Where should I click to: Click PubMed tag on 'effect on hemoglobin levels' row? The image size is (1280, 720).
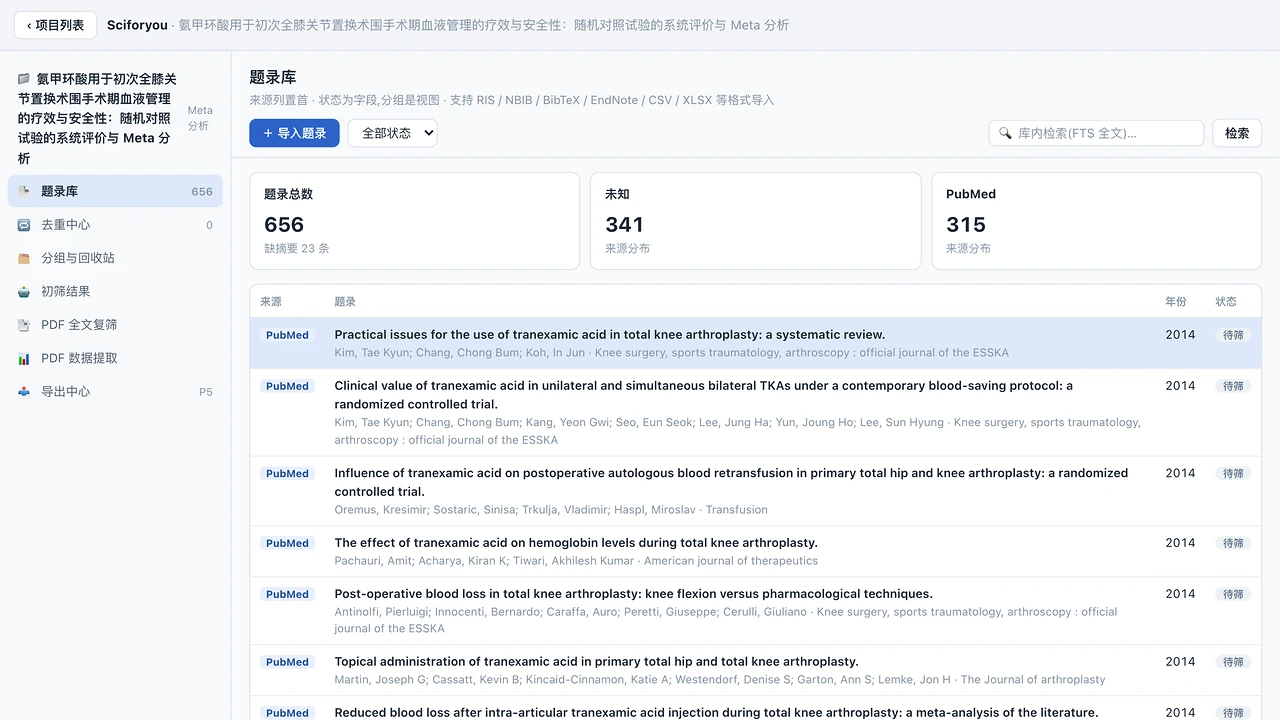click(287, 543)
